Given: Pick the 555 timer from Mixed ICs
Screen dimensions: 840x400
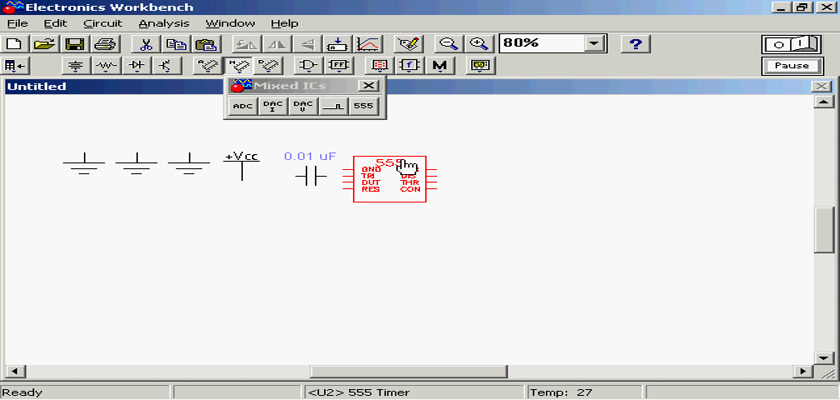Looking at the screenshot, I should click(x=364, y=107).
